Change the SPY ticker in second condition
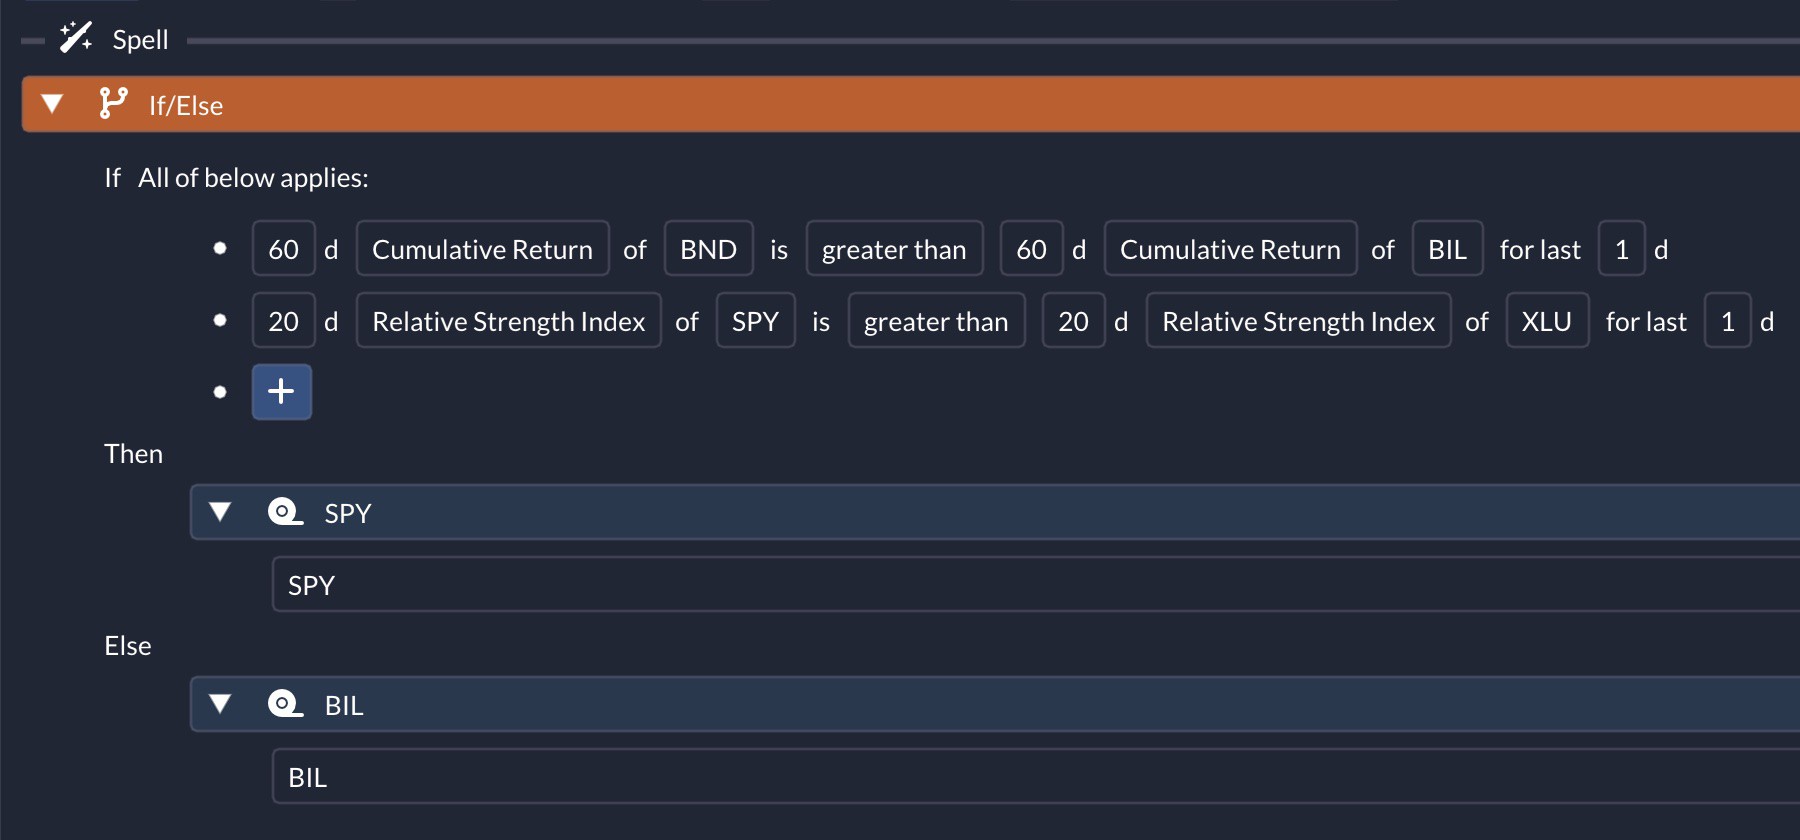 coord(755,320)
